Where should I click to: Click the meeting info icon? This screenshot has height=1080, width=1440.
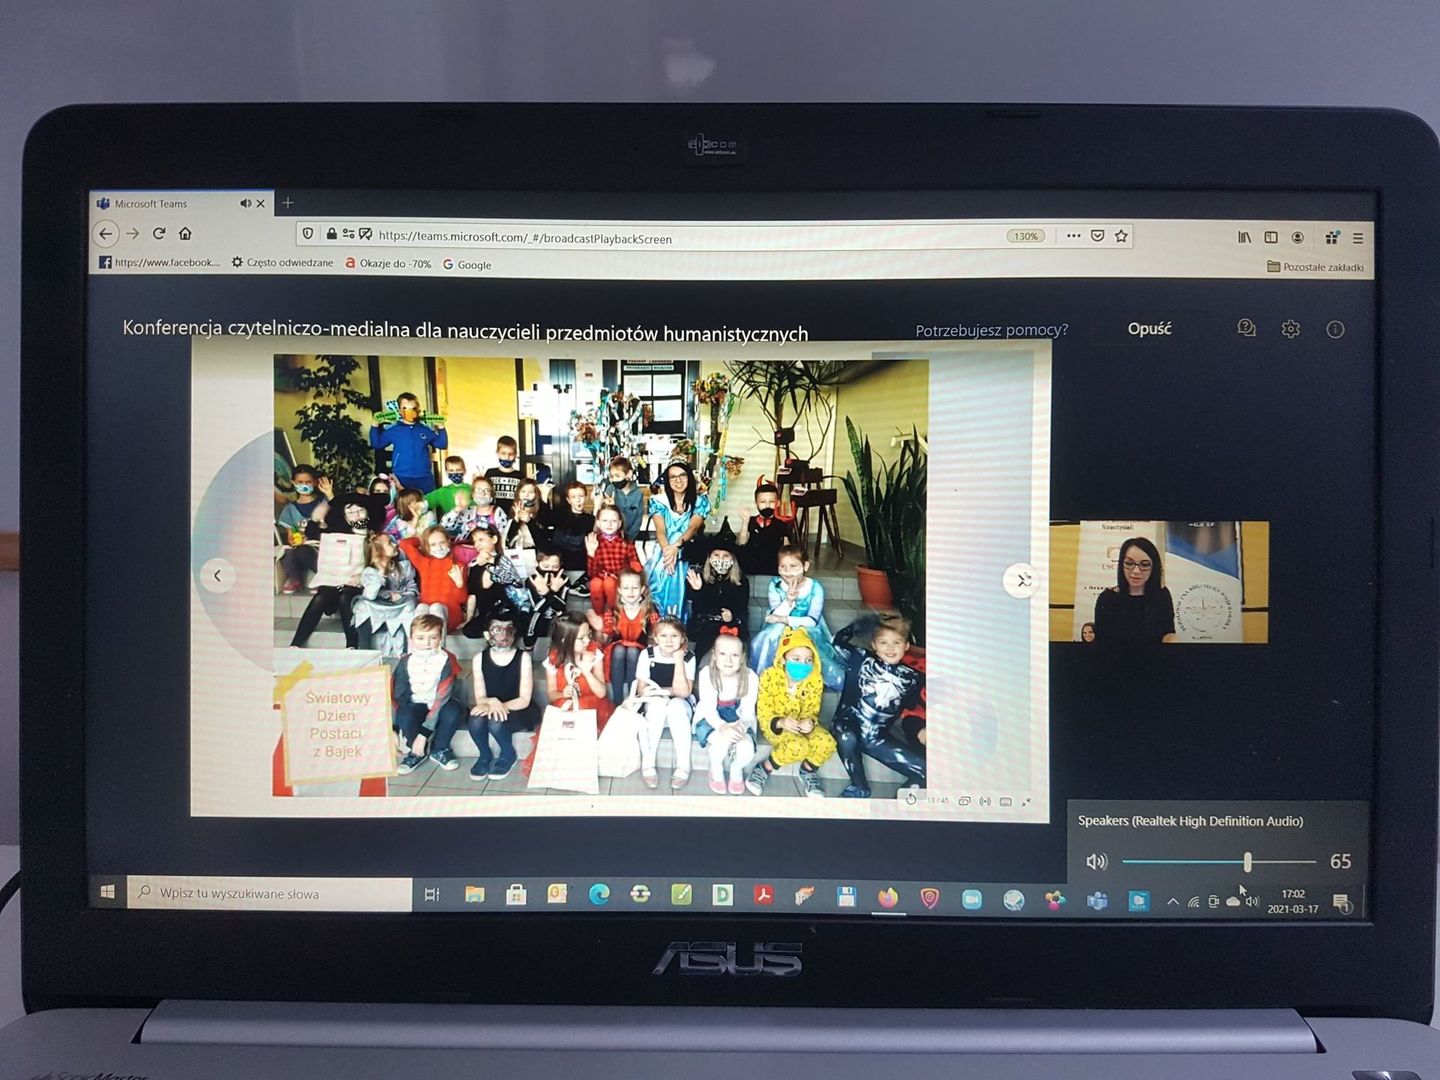coord(1335,330)
